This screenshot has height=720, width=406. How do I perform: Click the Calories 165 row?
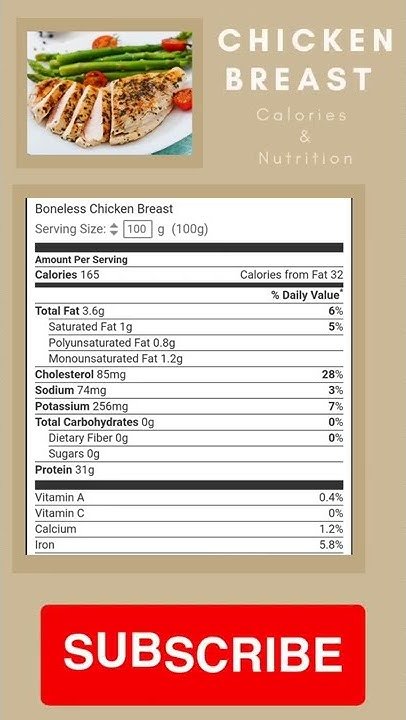189,275
